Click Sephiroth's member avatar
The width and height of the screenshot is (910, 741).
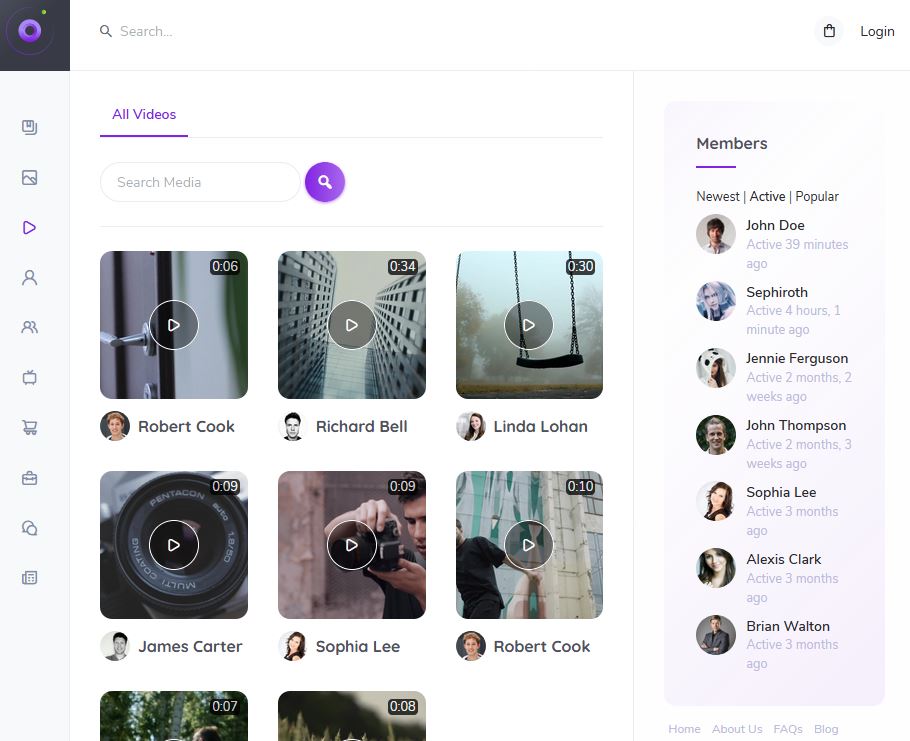[x=716, y=301]
